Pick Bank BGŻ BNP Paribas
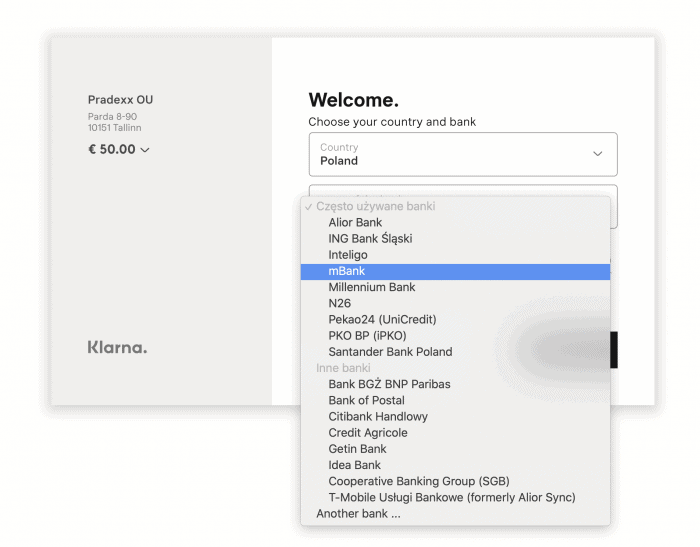The image size is (700, 547). pos(455,384)
